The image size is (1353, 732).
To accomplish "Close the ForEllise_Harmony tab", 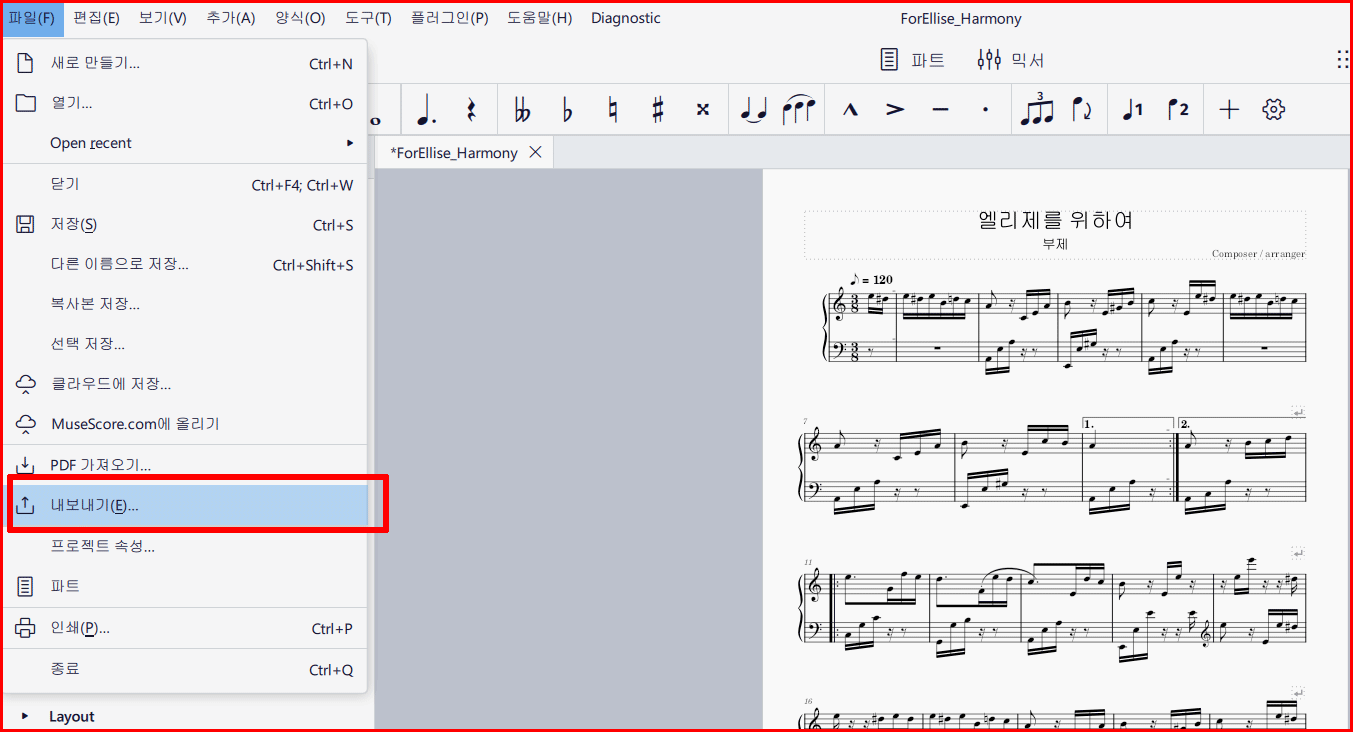I will point(535,152).
